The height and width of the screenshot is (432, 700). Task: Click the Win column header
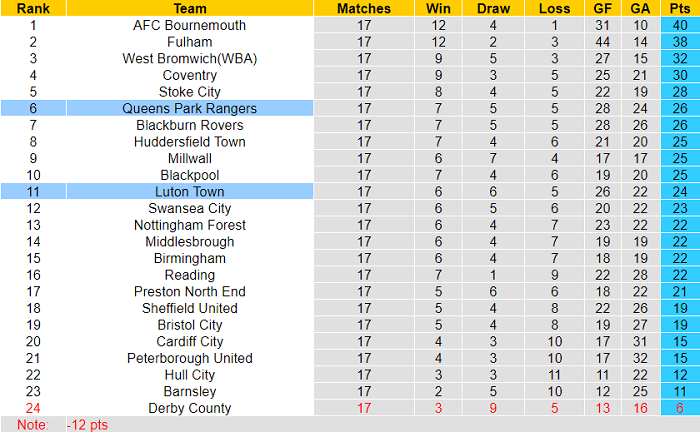pos(438,8)
